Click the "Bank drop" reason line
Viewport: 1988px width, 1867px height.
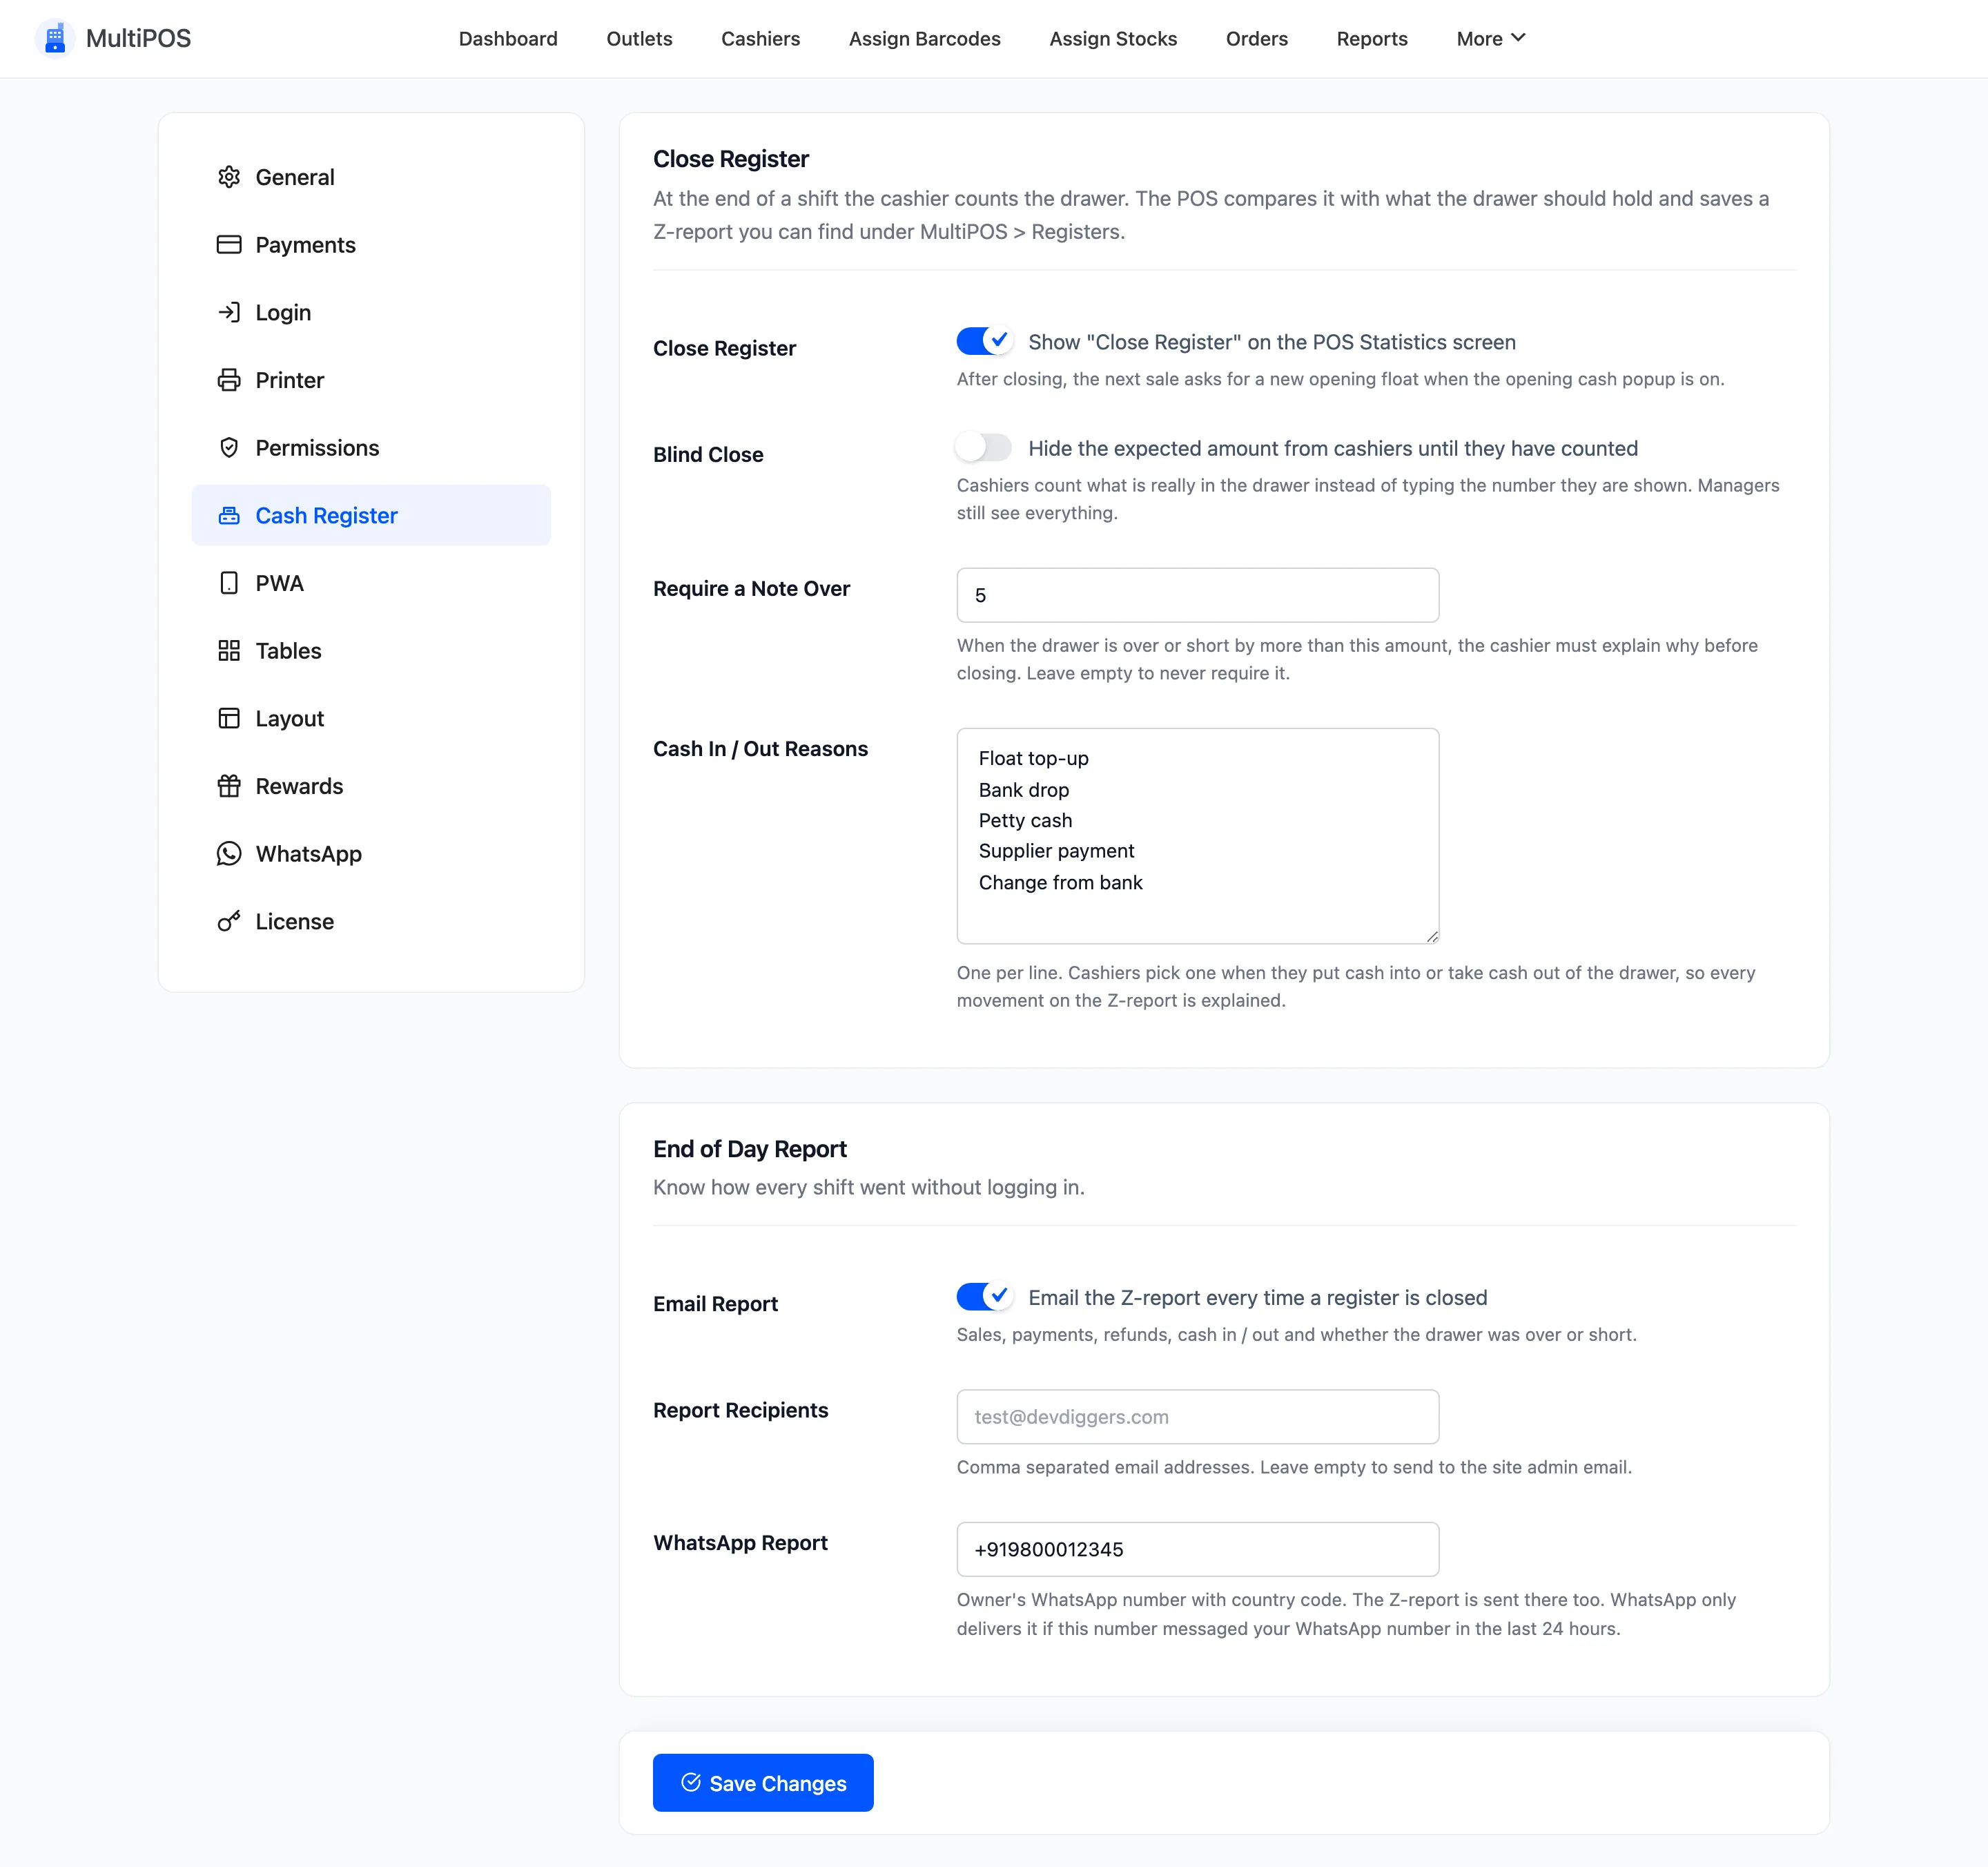point(1024,790)
